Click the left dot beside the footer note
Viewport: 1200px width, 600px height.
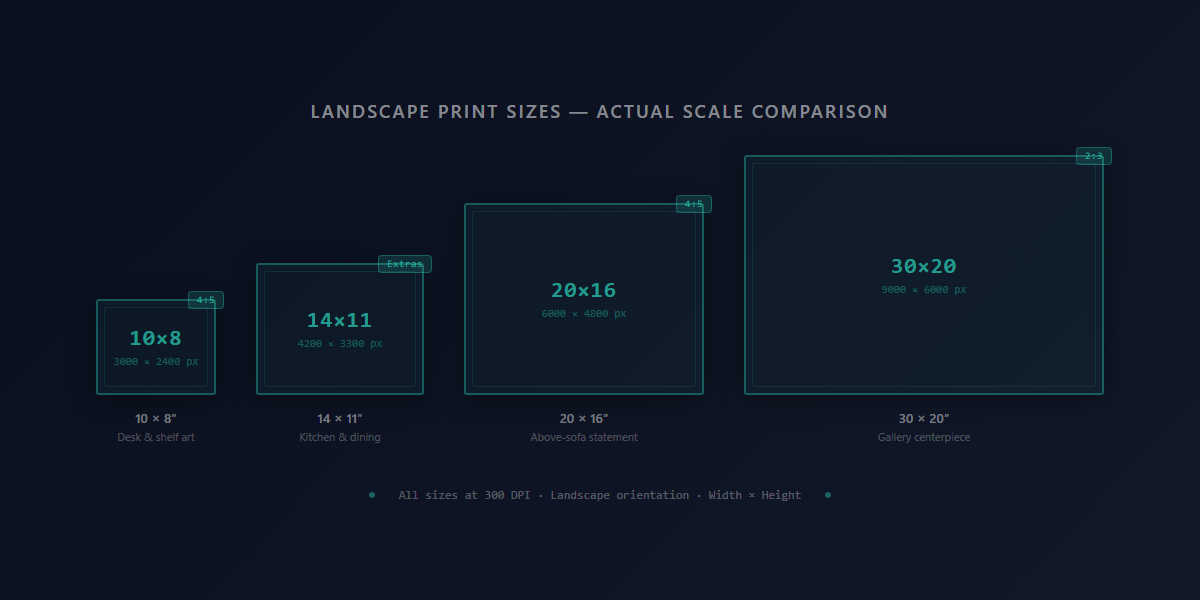[x=371, y=494]
